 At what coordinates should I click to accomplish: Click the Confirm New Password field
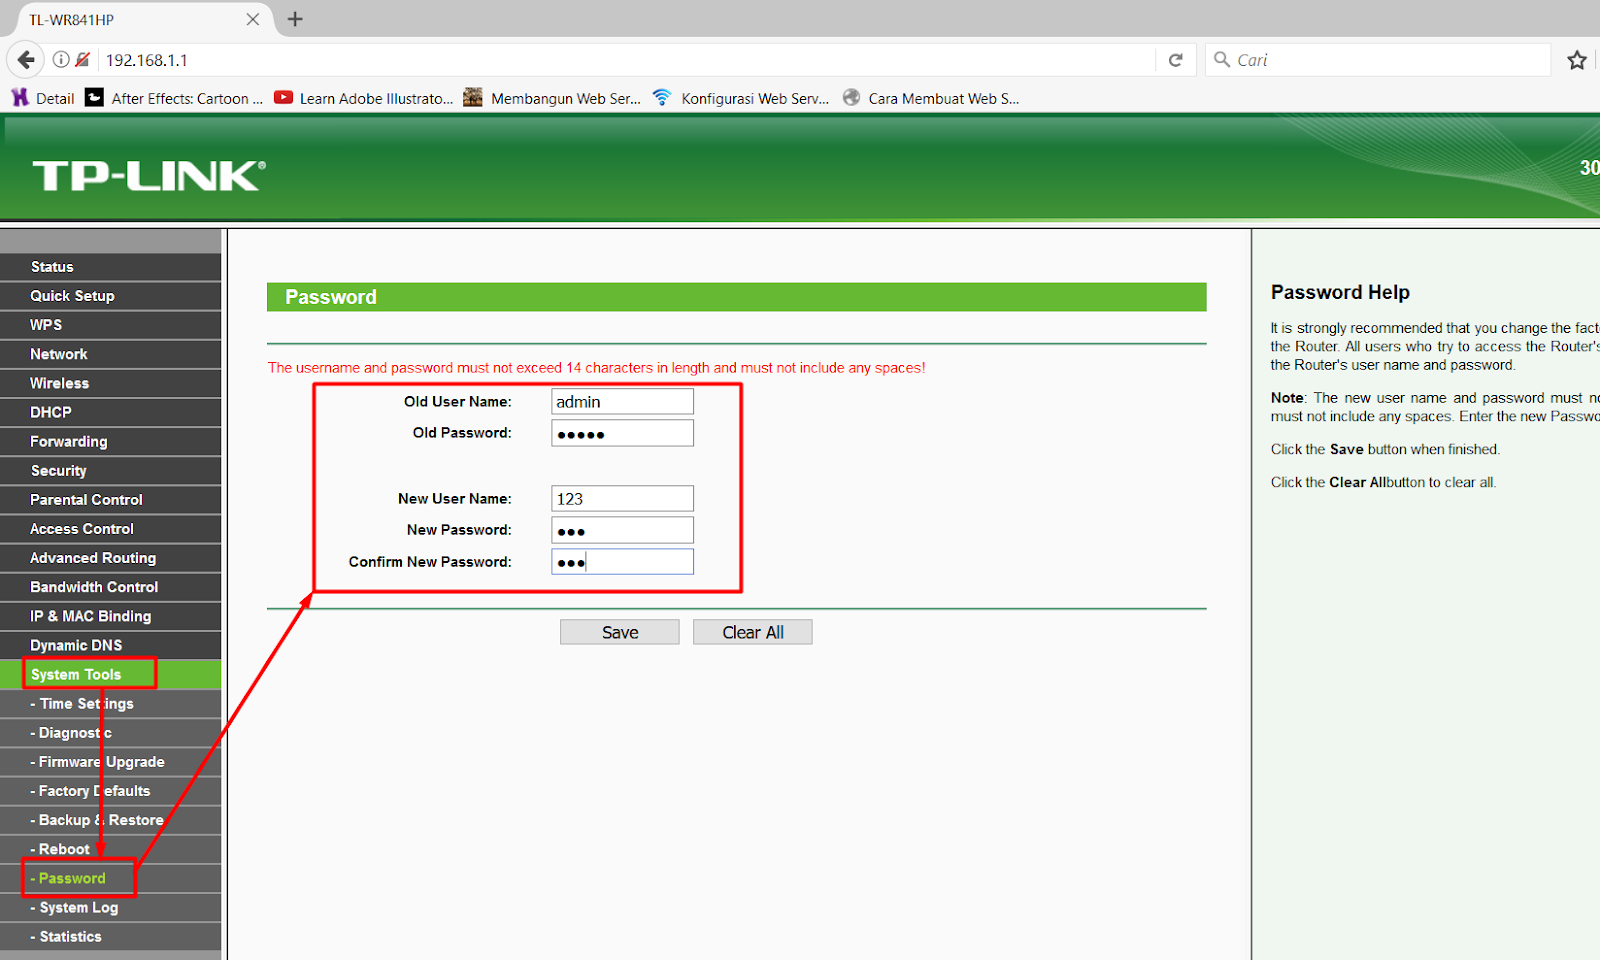tap(621, 561)
